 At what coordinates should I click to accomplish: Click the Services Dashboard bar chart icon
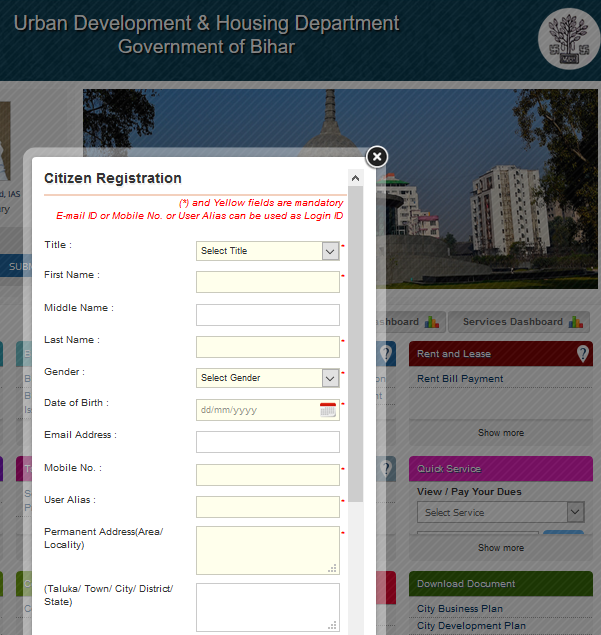pos(578,322)
